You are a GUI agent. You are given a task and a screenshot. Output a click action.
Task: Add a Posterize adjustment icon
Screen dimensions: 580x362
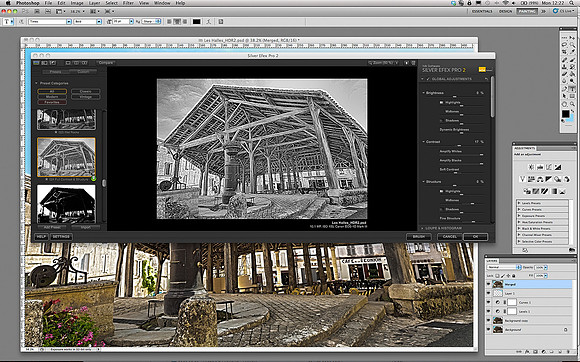coord(536,191)
